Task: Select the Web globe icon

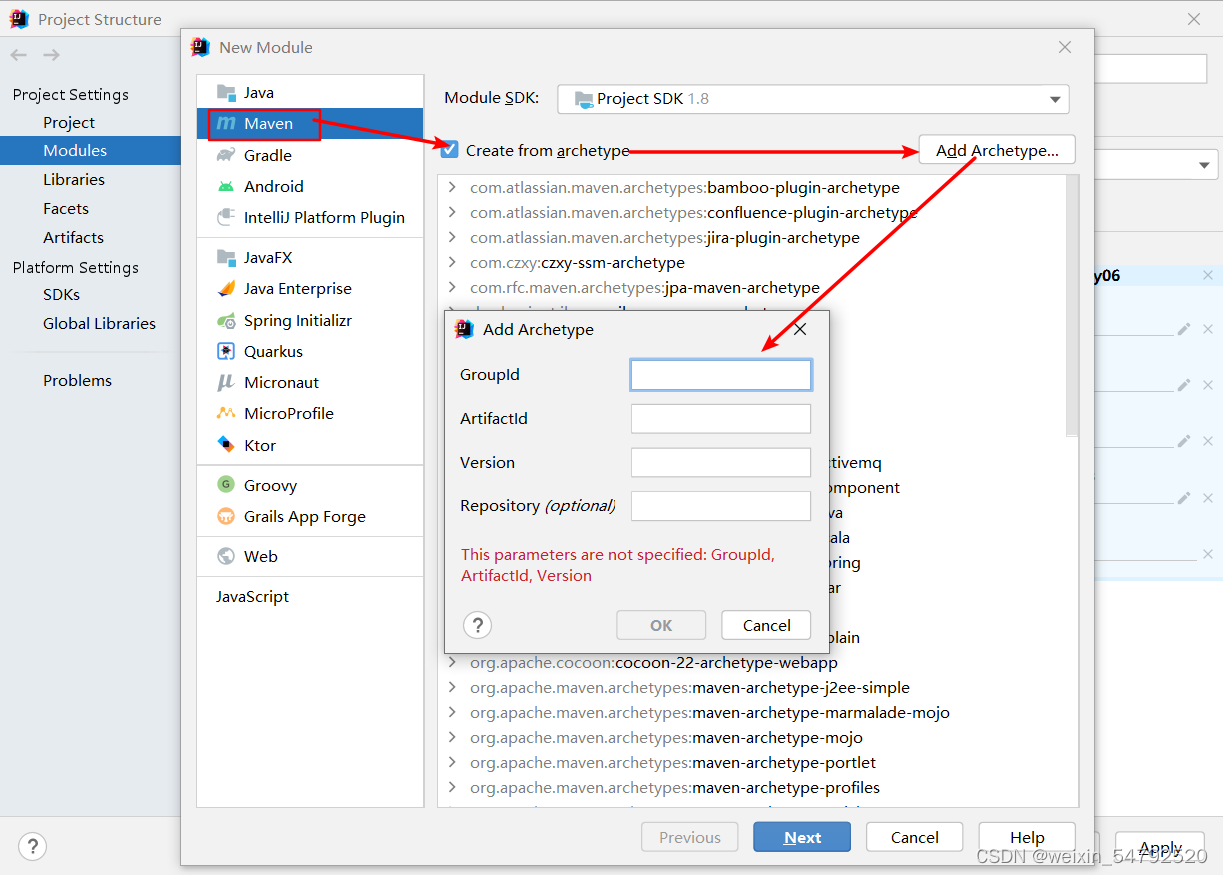Action: click(x=226, y=556)
